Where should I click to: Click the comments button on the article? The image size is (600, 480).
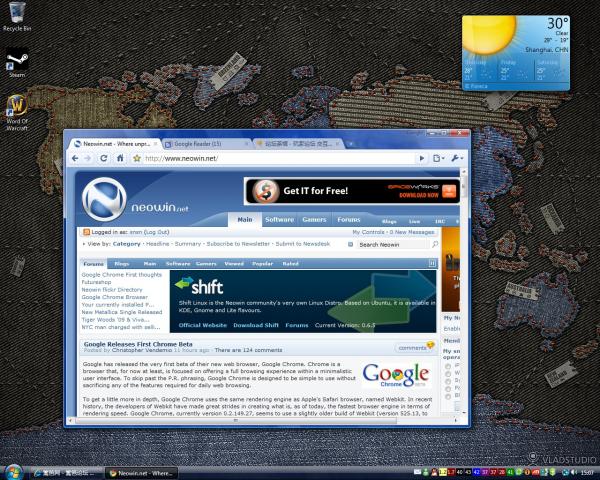[415, 348]
